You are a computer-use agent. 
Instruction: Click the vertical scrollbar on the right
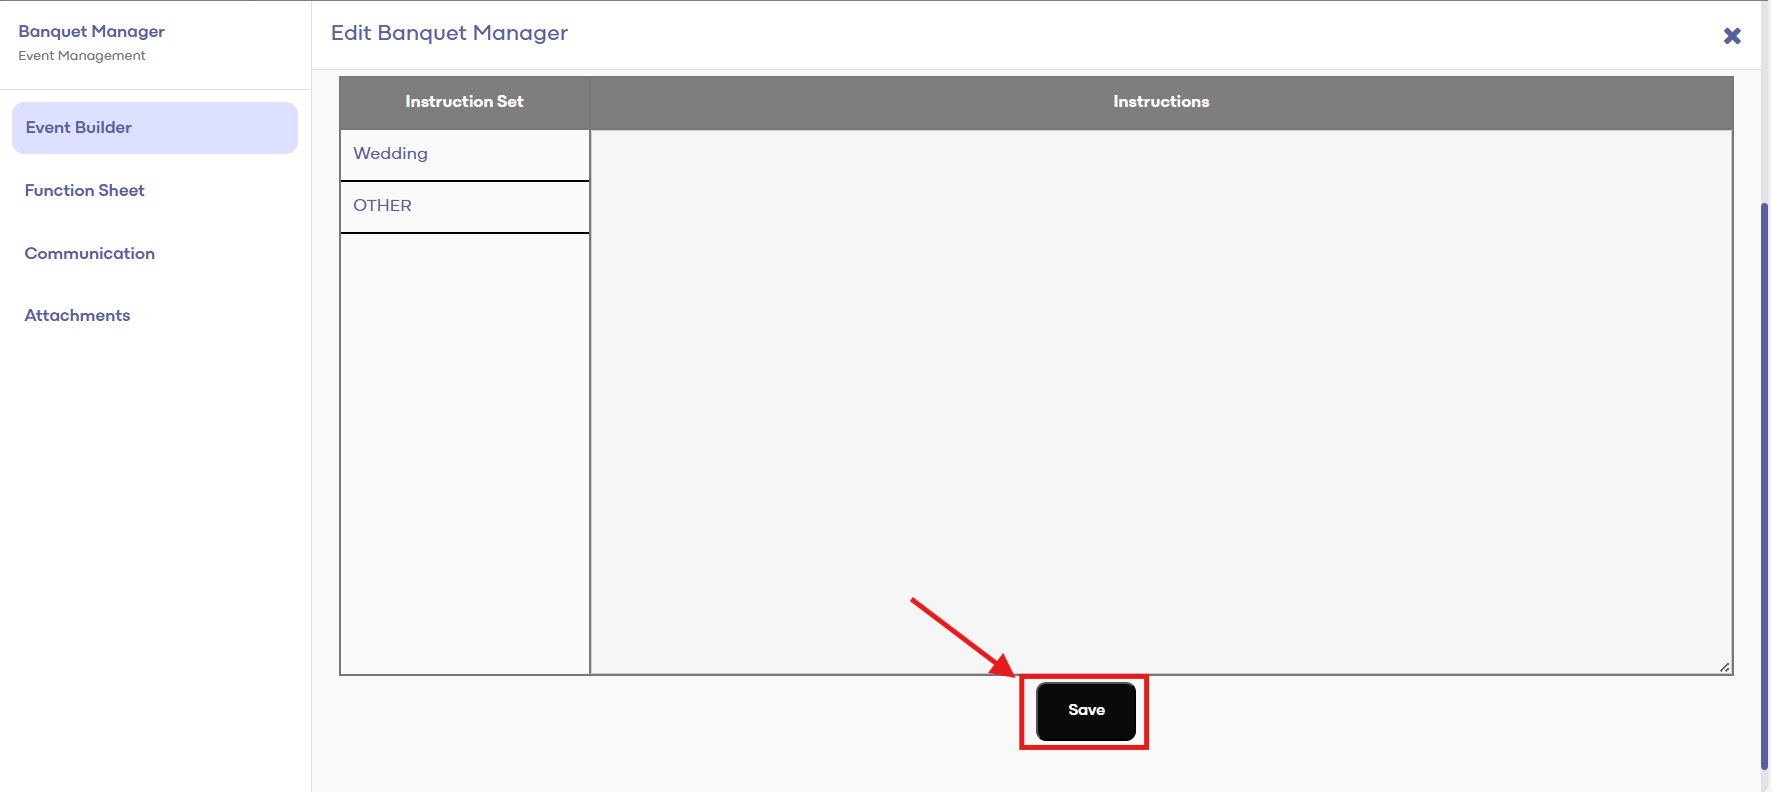(1764, 480)
